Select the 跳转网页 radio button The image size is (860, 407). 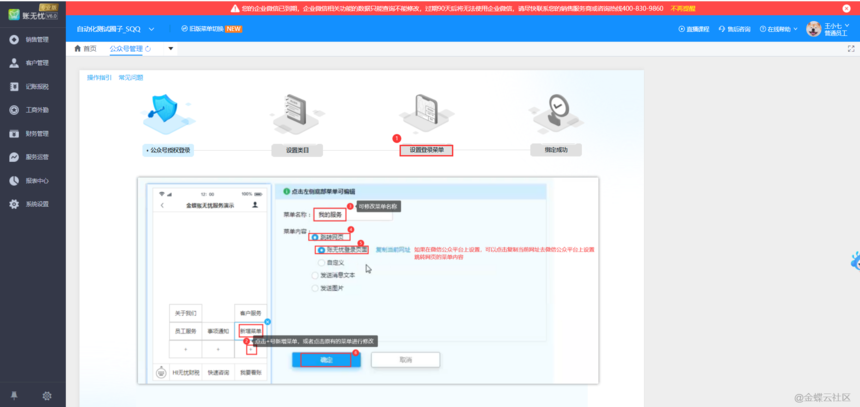315,238
